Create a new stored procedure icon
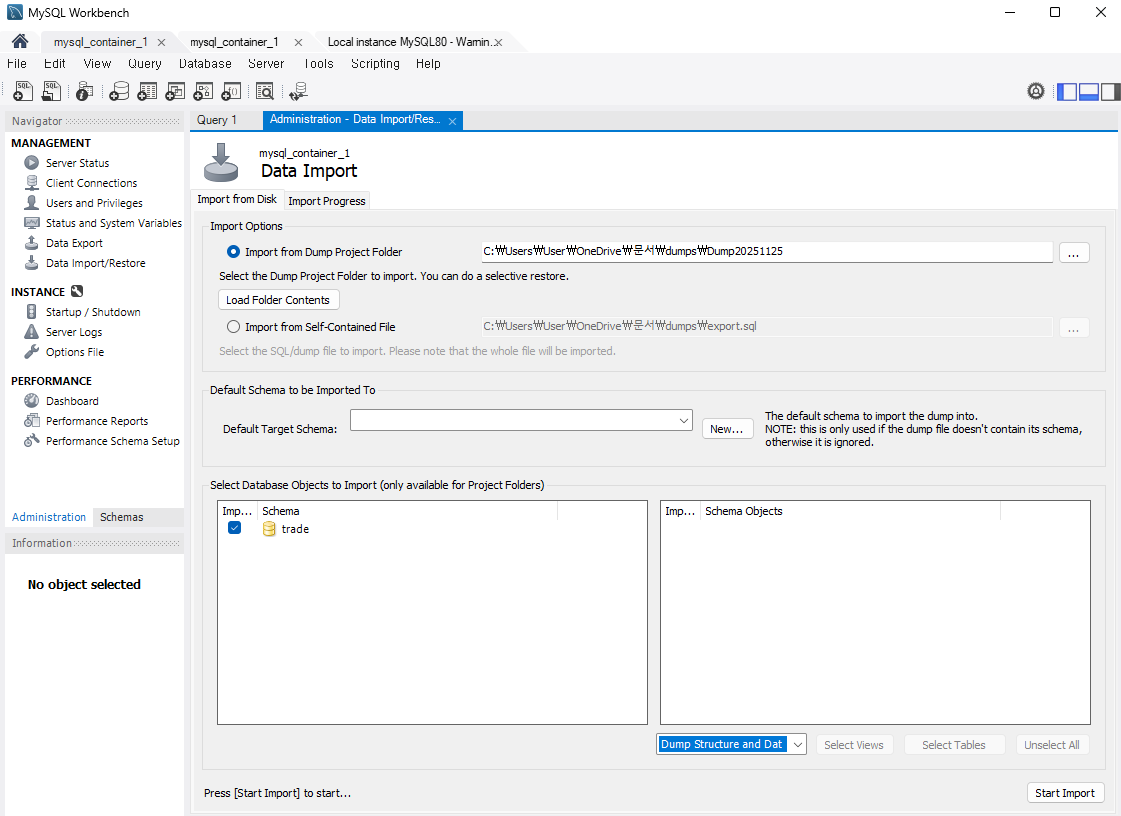Screen dimensions: 1121x816 (x=203, y=91)
